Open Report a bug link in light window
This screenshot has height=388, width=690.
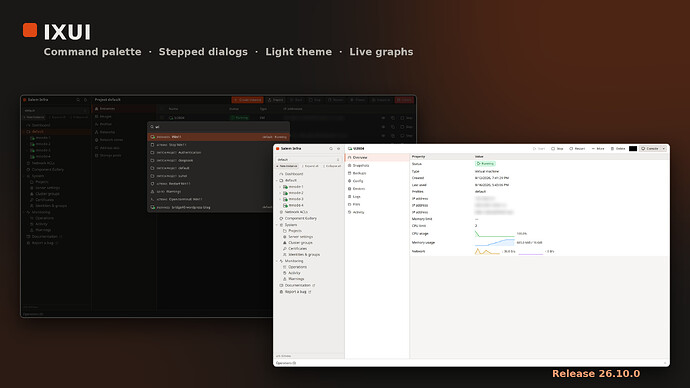click(295, 292)
